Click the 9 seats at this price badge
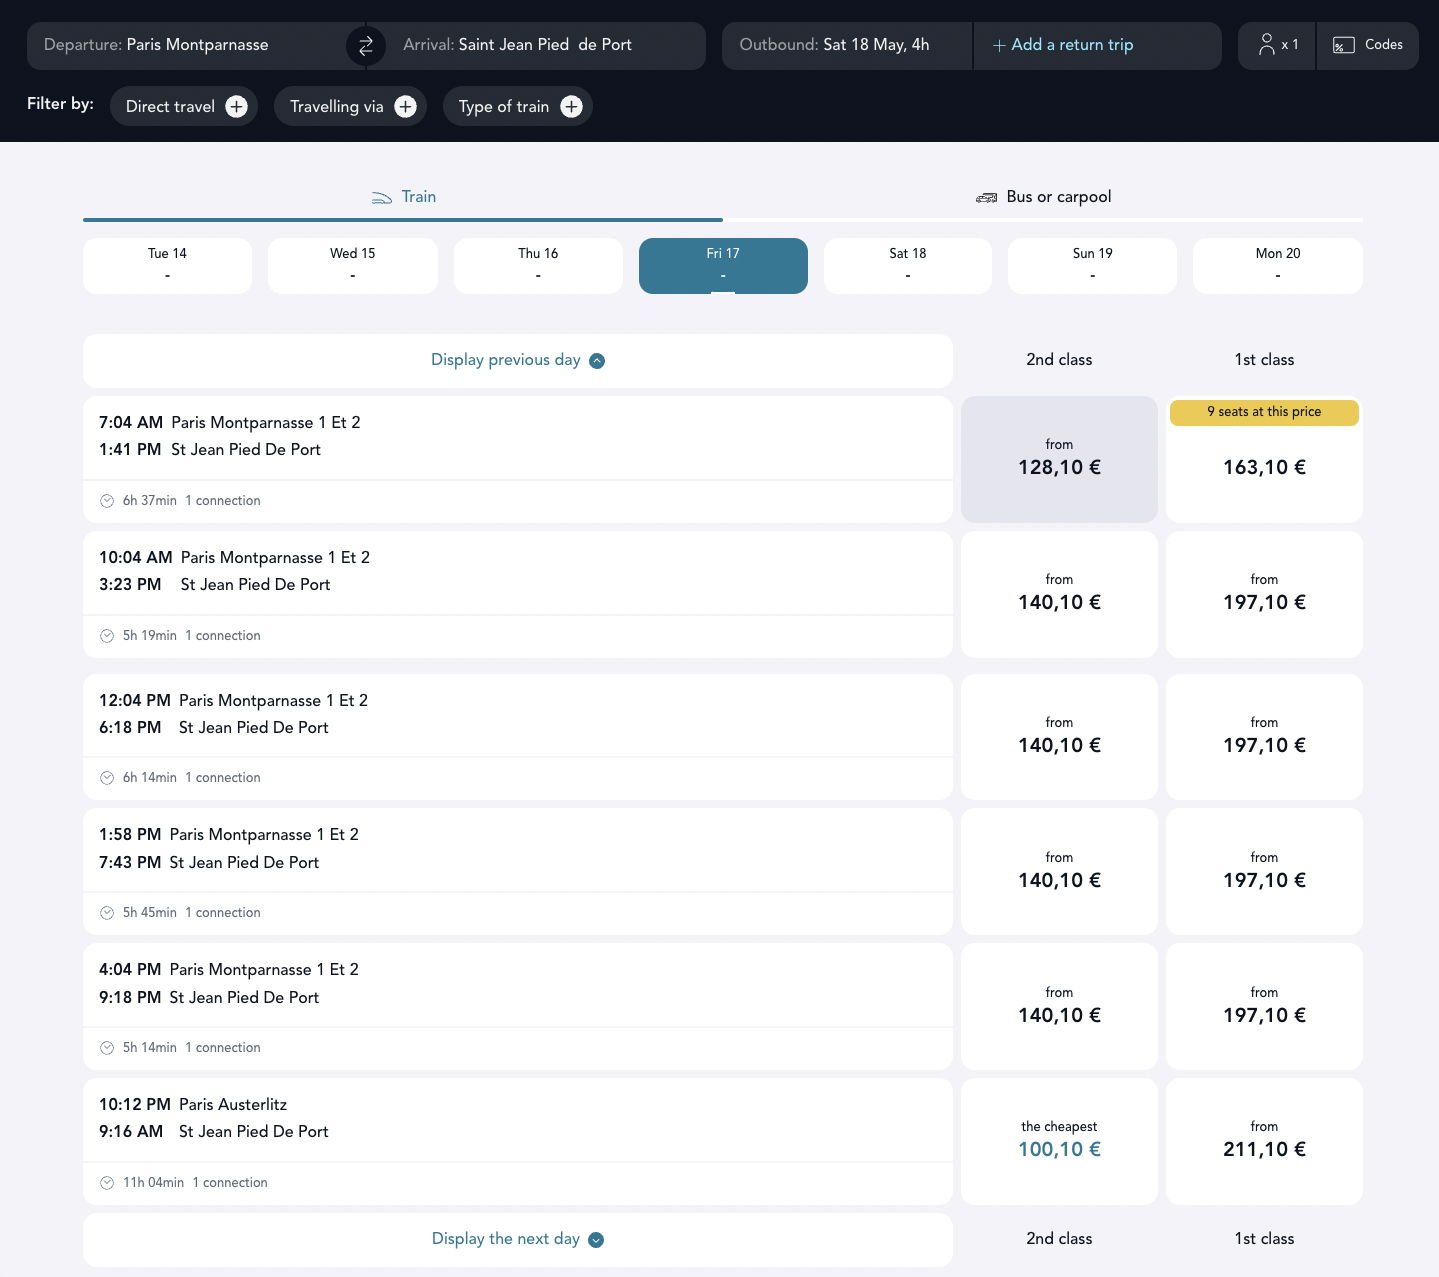Screen dimensions: 1439x1277 [1264, 413]
